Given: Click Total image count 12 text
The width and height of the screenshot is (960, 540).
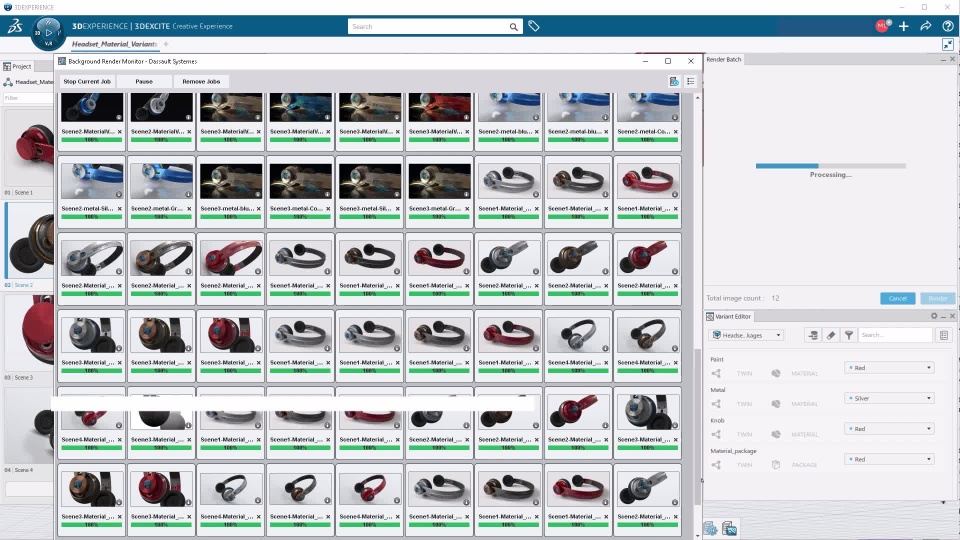Looking at the screenshot, I should 743,298.
